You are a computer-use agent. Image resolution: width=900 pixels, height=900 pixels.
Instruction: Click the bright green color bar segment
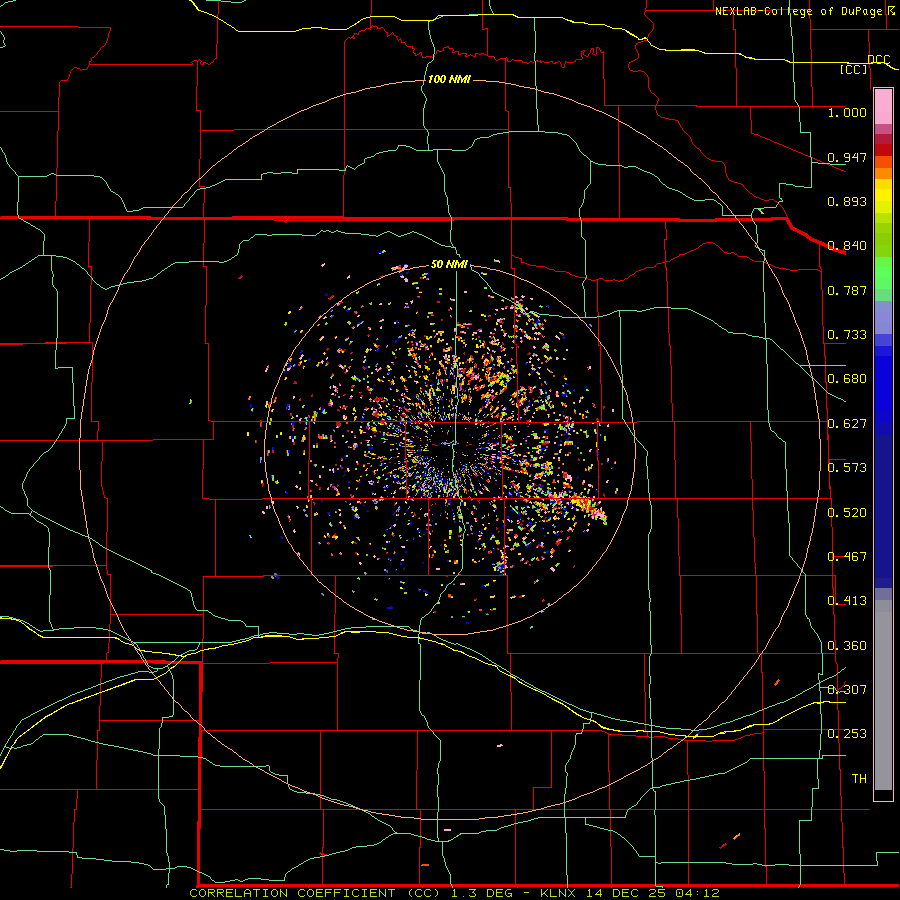coord(883,273)
